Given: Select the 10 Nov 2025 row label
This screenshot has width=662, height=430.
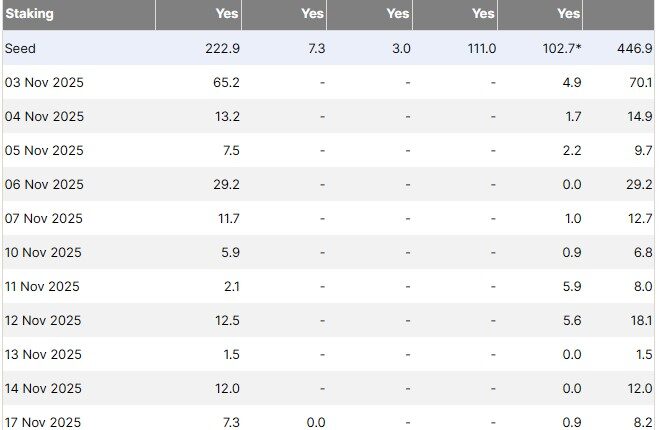Looking at the screenshot, I should 44,252.
